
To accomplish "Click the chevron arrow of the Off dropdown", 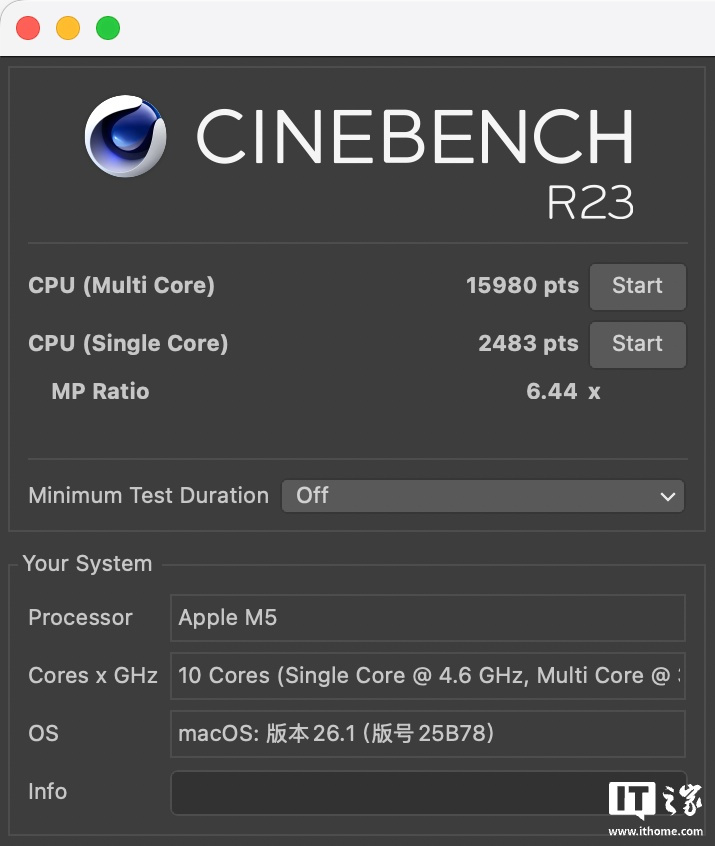I will (668, 496).
